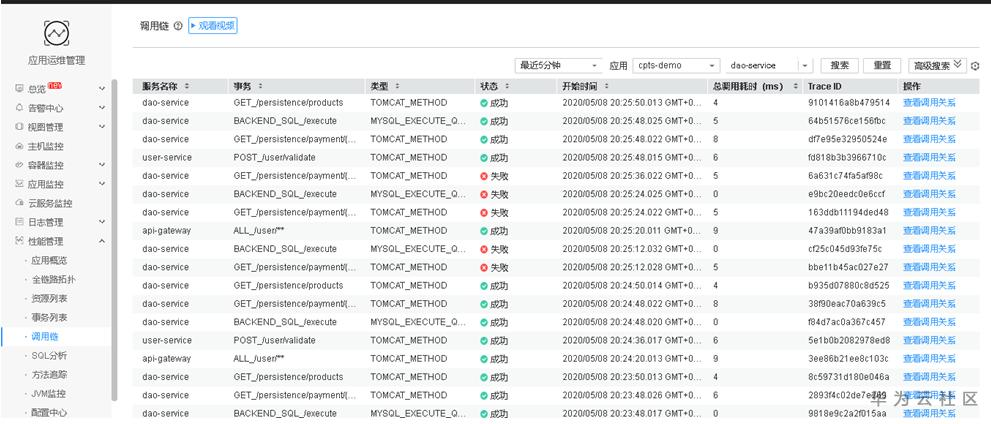The height and width of the screenshot is (424, 991).
Task: Open 查看调用关系 for trace 3ee86b21ee8c103c
Action: pyautogui.click(x=929, y=358)
